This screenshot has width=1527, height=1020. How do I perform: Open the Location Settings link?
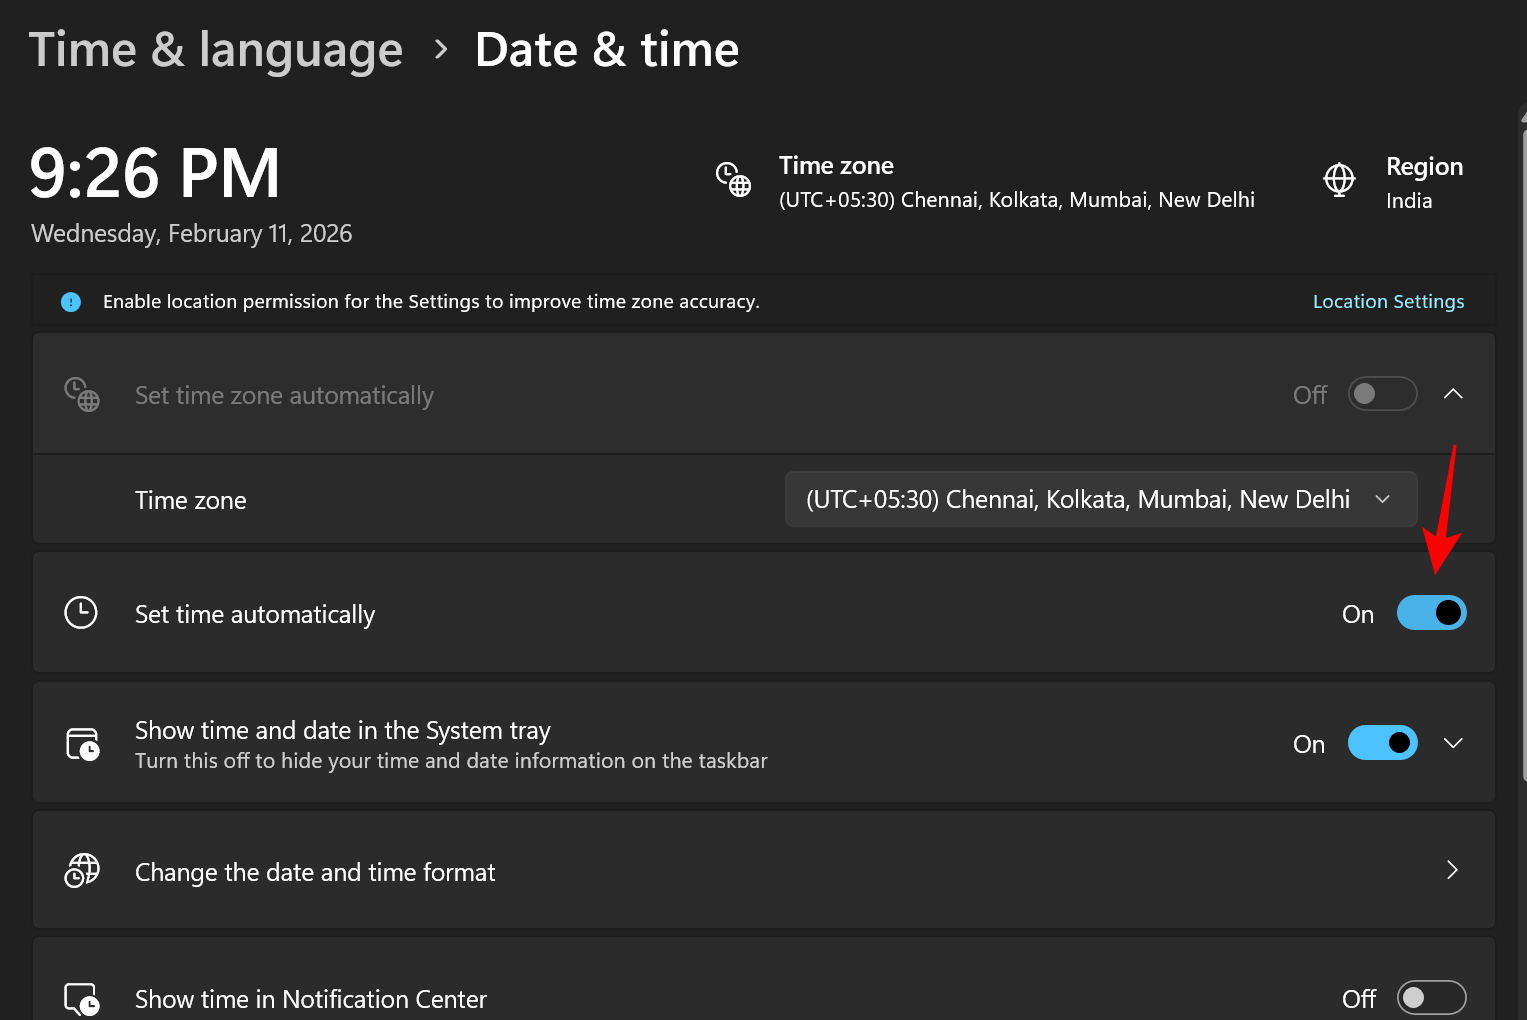point(1388,302)
